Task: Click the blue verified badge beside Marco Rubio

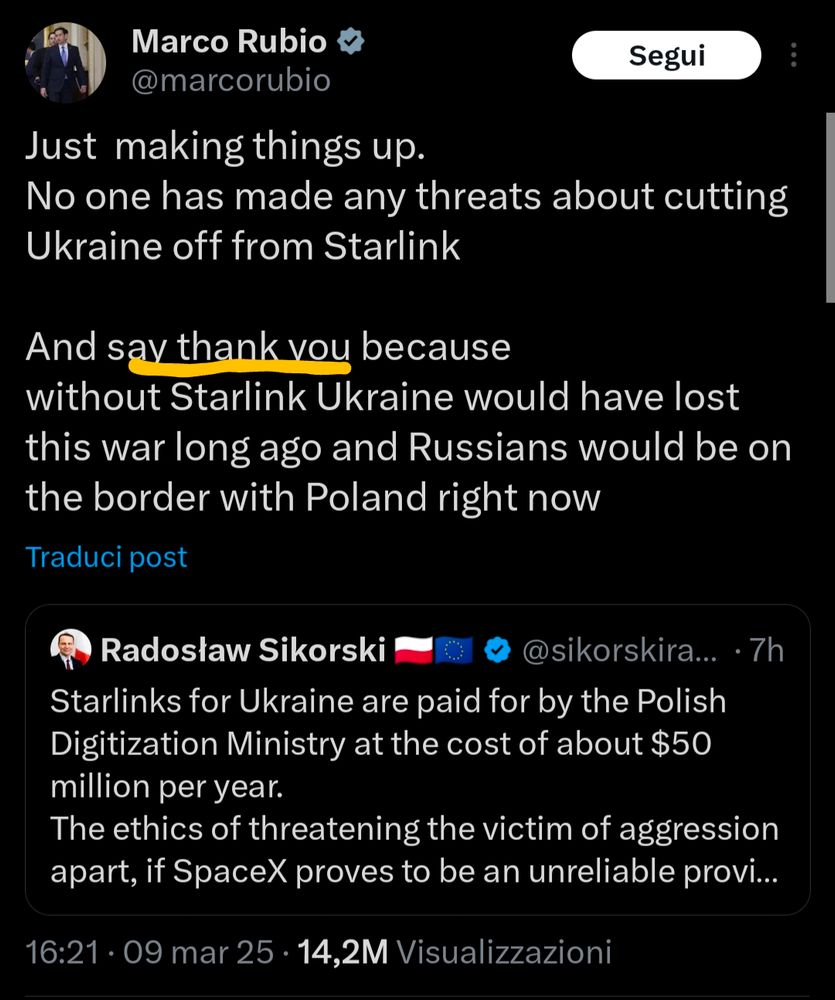Action: coord(351,42)
